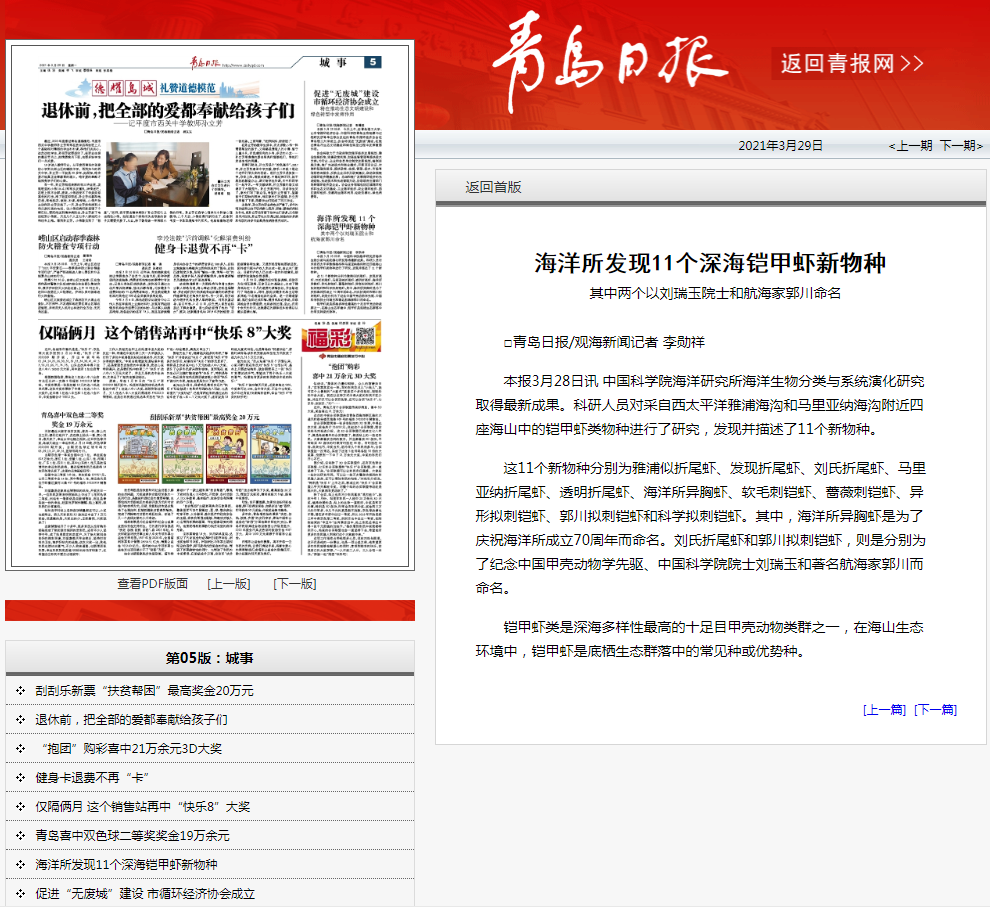Click 返回首版 to return to front page
Image resolution: width=990 pixels, height=911 pixels.
[493, 187]
